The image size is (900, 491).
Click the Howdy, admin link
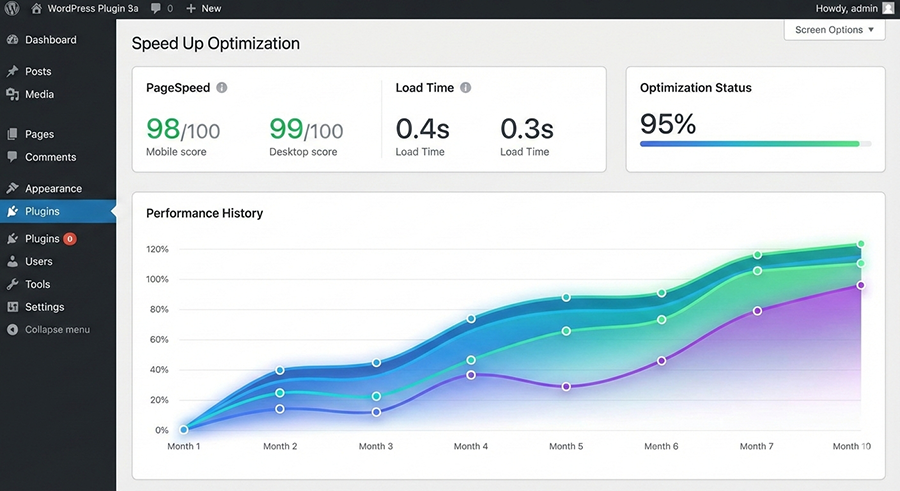tap(847, 8)
